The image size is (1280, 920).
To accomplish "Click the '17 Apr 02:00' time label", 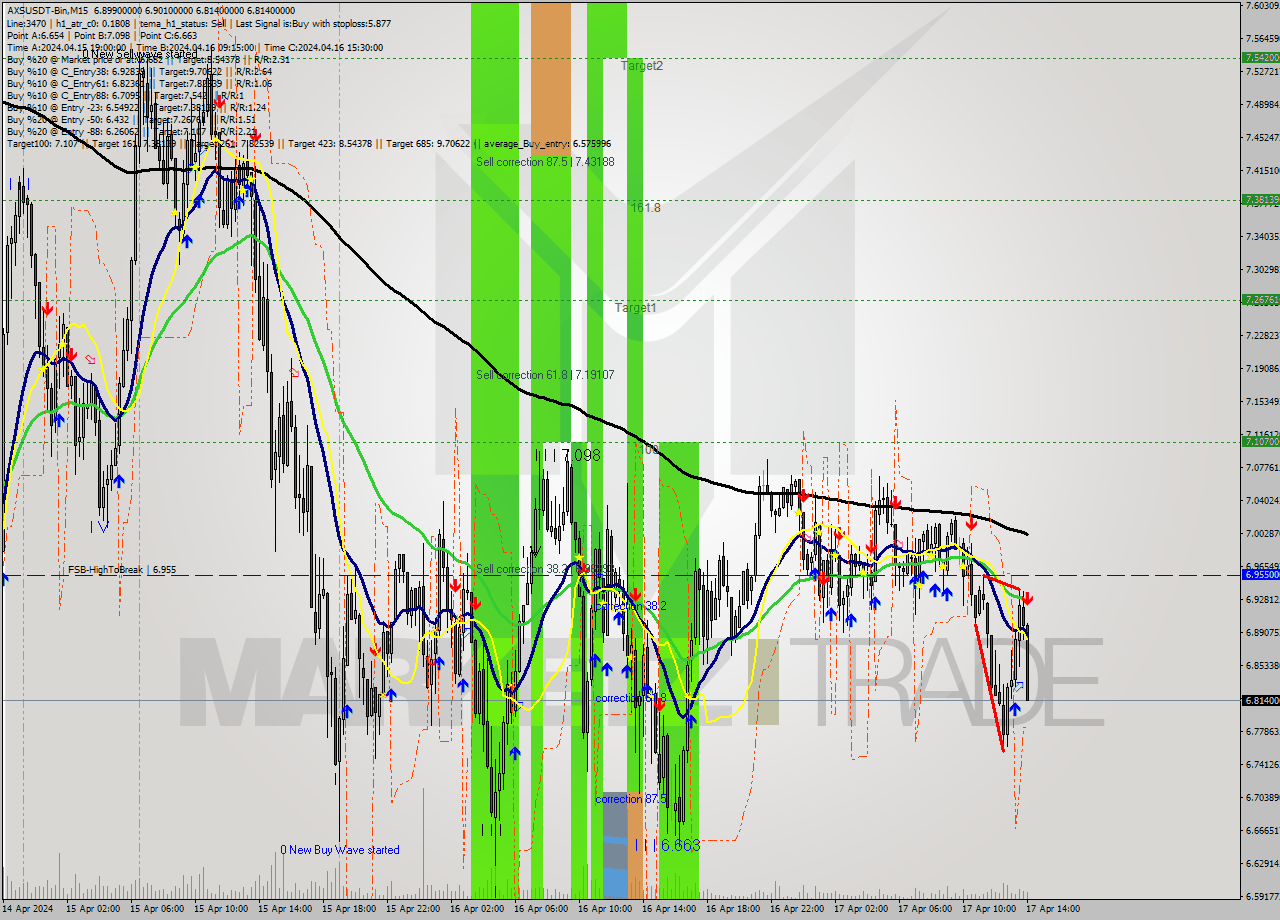I will coord(861,909).
